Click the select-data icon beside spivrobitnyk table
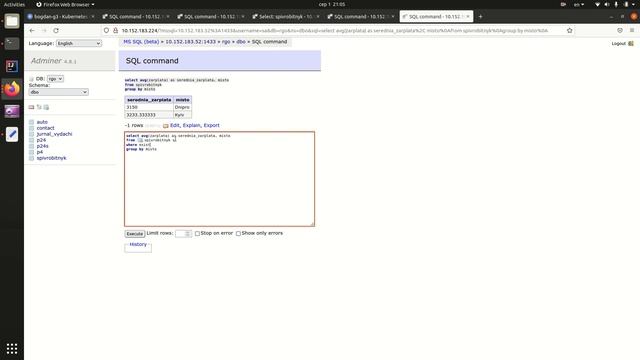The width and height of the screenshot is (640, 360). tap(31, 158)
